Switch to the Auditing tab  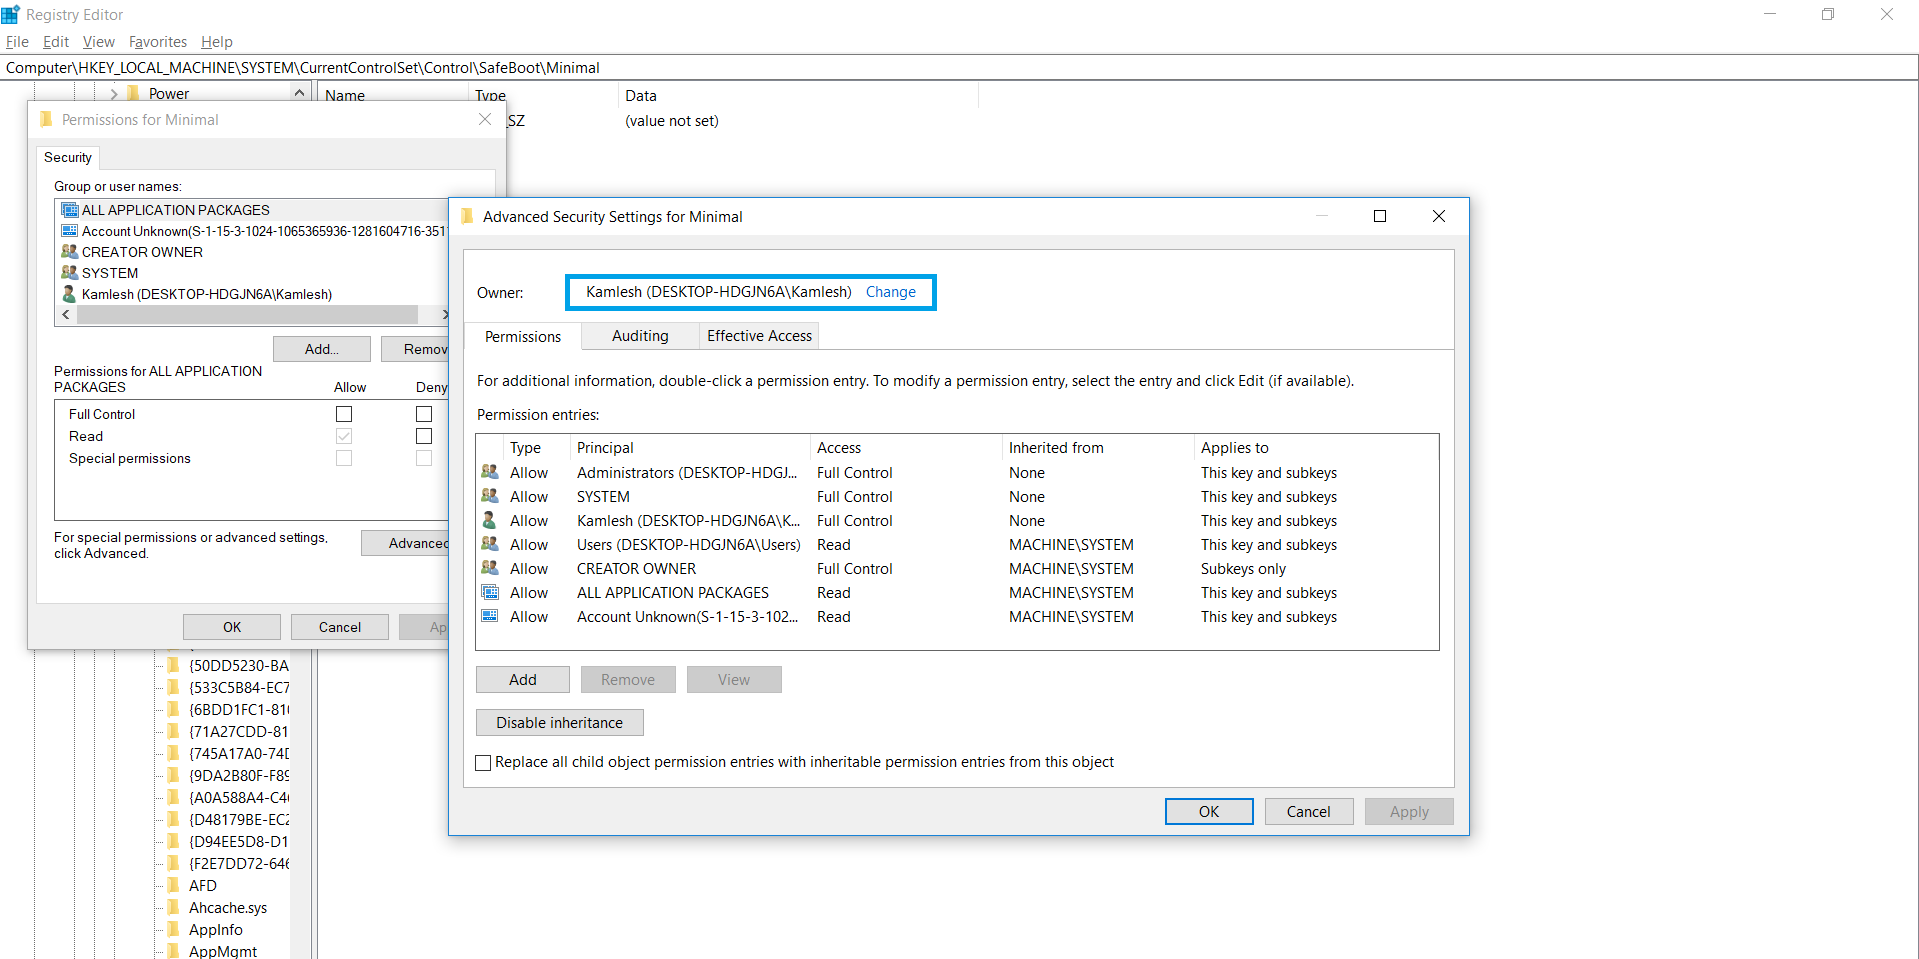coord(639,335)
